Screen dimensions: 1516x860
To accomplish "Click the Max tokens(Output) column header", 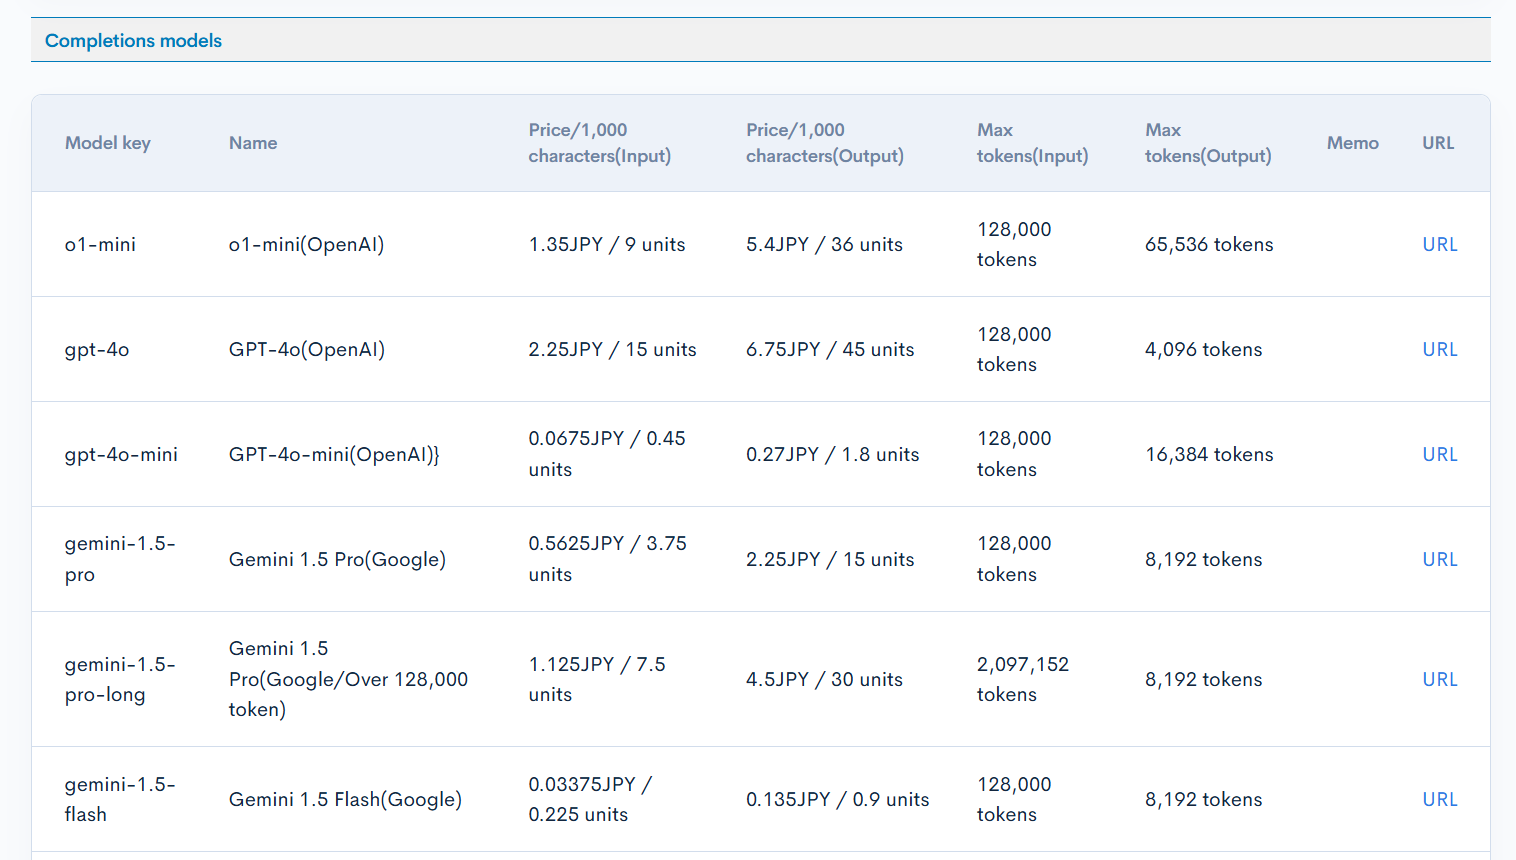I will (1207, 143).
